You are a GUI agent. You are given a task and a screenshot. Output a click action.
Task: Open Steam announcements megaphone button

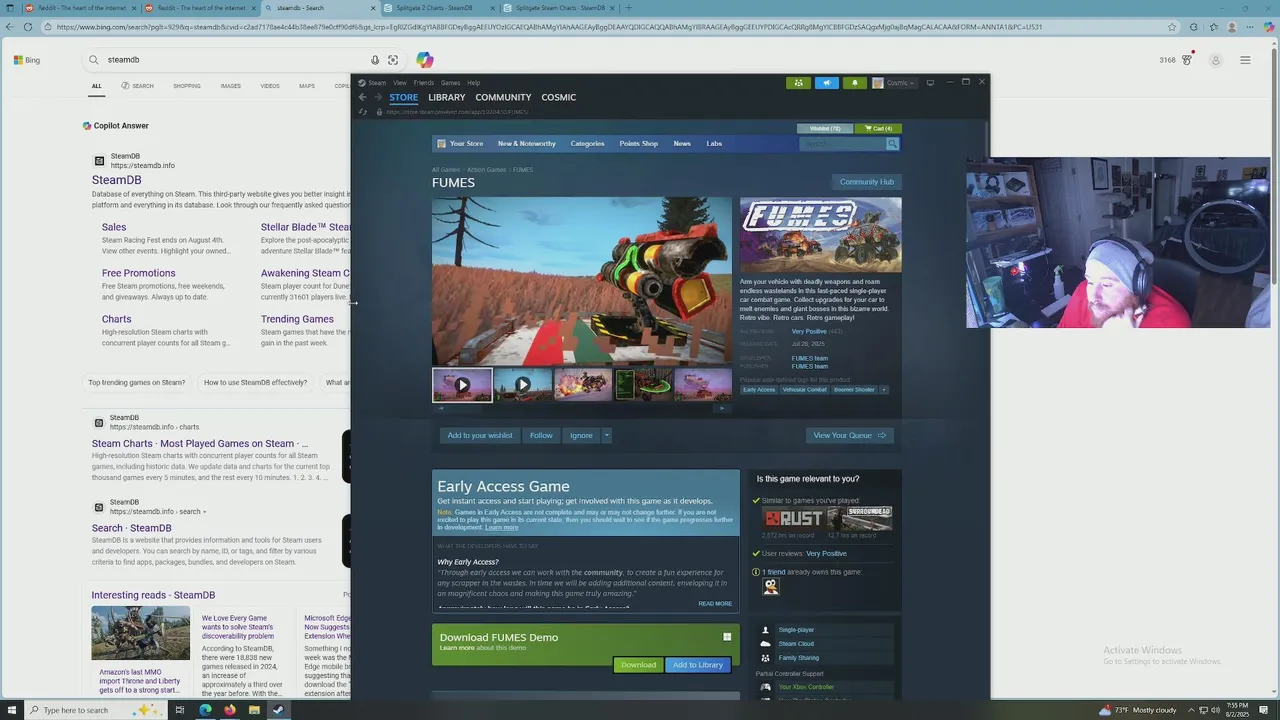pos(826,83)
